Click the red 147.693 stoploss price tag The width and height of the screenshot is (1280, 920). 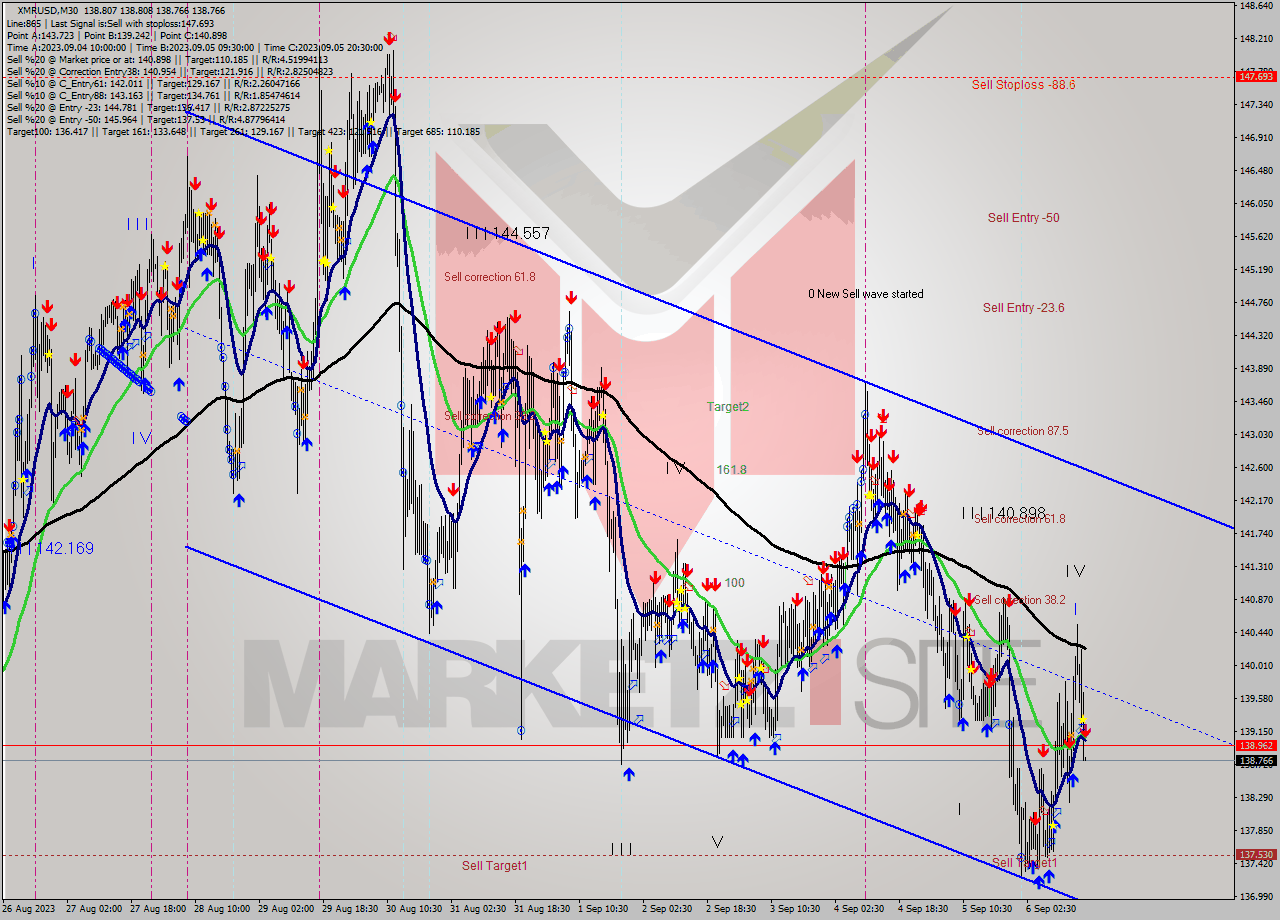pyautogui.click(x=1256, y=76)
